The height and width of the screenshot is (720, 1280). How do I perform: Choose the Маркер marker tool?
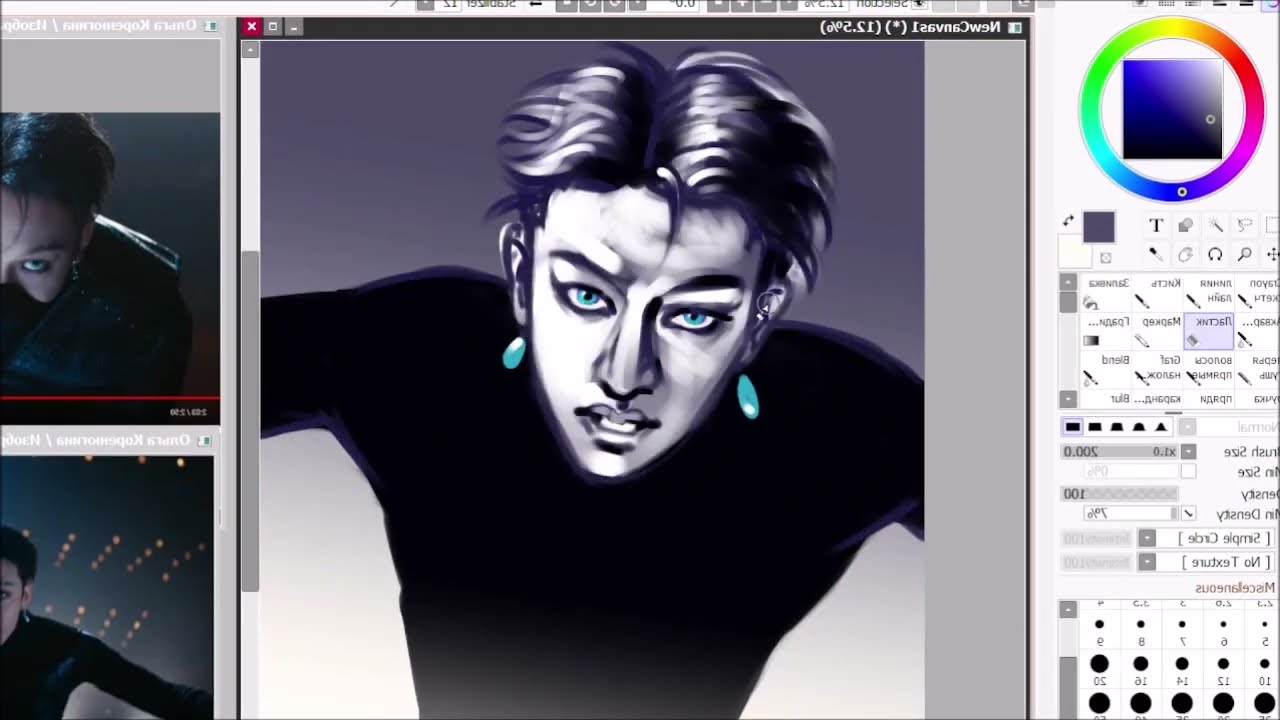1155,331
